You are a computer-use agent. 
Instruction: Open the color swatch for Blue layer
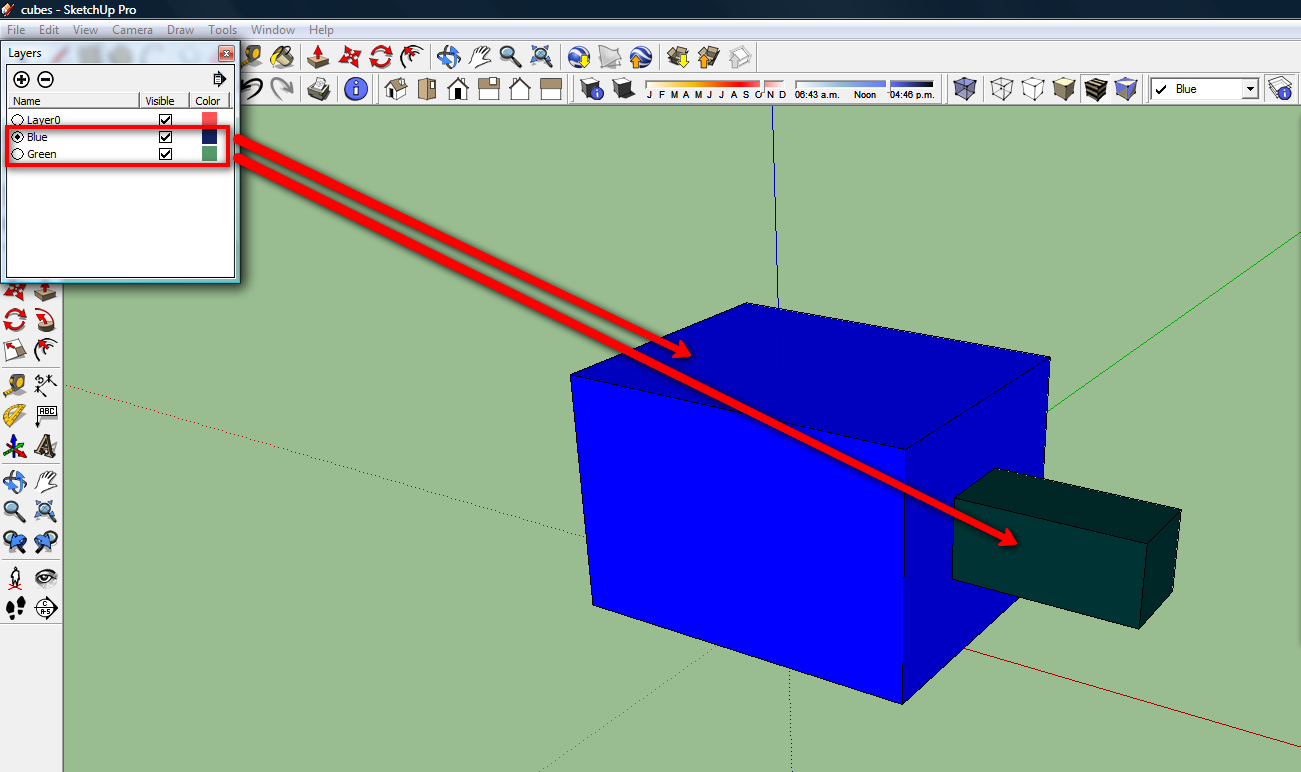pyautogui.click(x=209, y=136)
